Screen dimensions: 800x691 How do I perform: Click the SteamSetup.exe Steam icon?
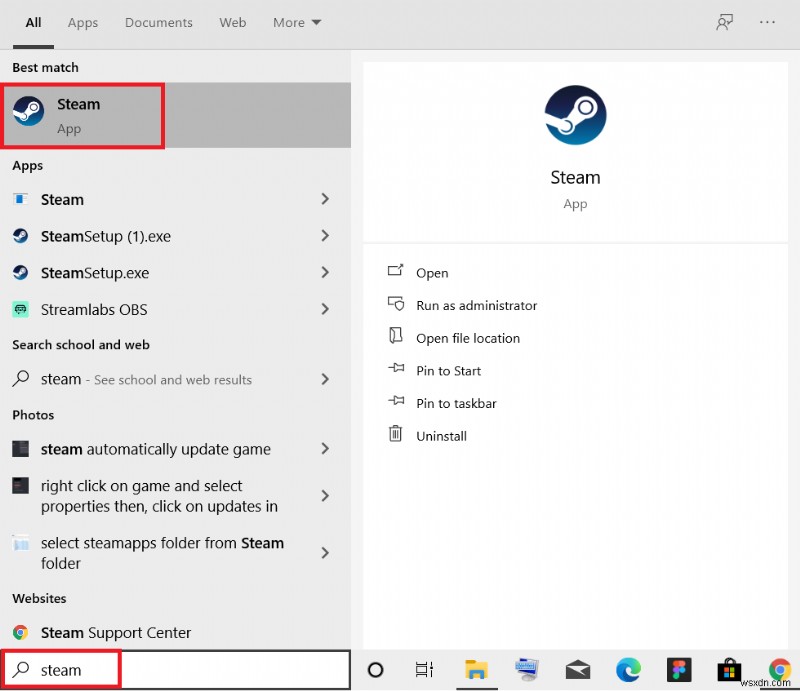pyautogui.click(x=20, y=273)
